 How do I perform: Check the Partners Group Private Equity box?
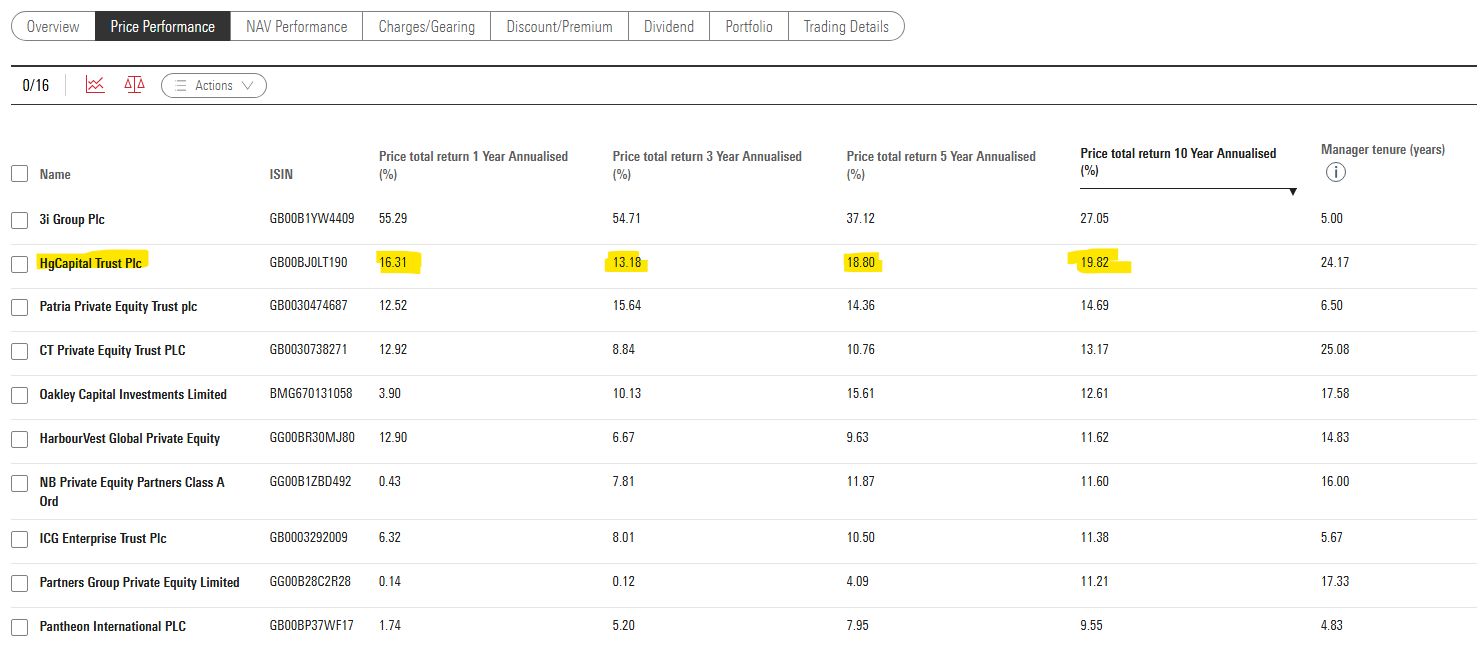click(19, 583)
